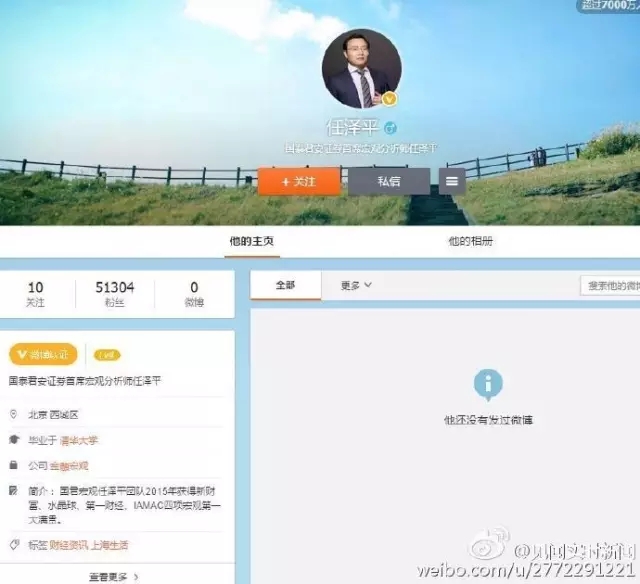
Task: Click the edit note icon by 简介
Action: [13, 490]
